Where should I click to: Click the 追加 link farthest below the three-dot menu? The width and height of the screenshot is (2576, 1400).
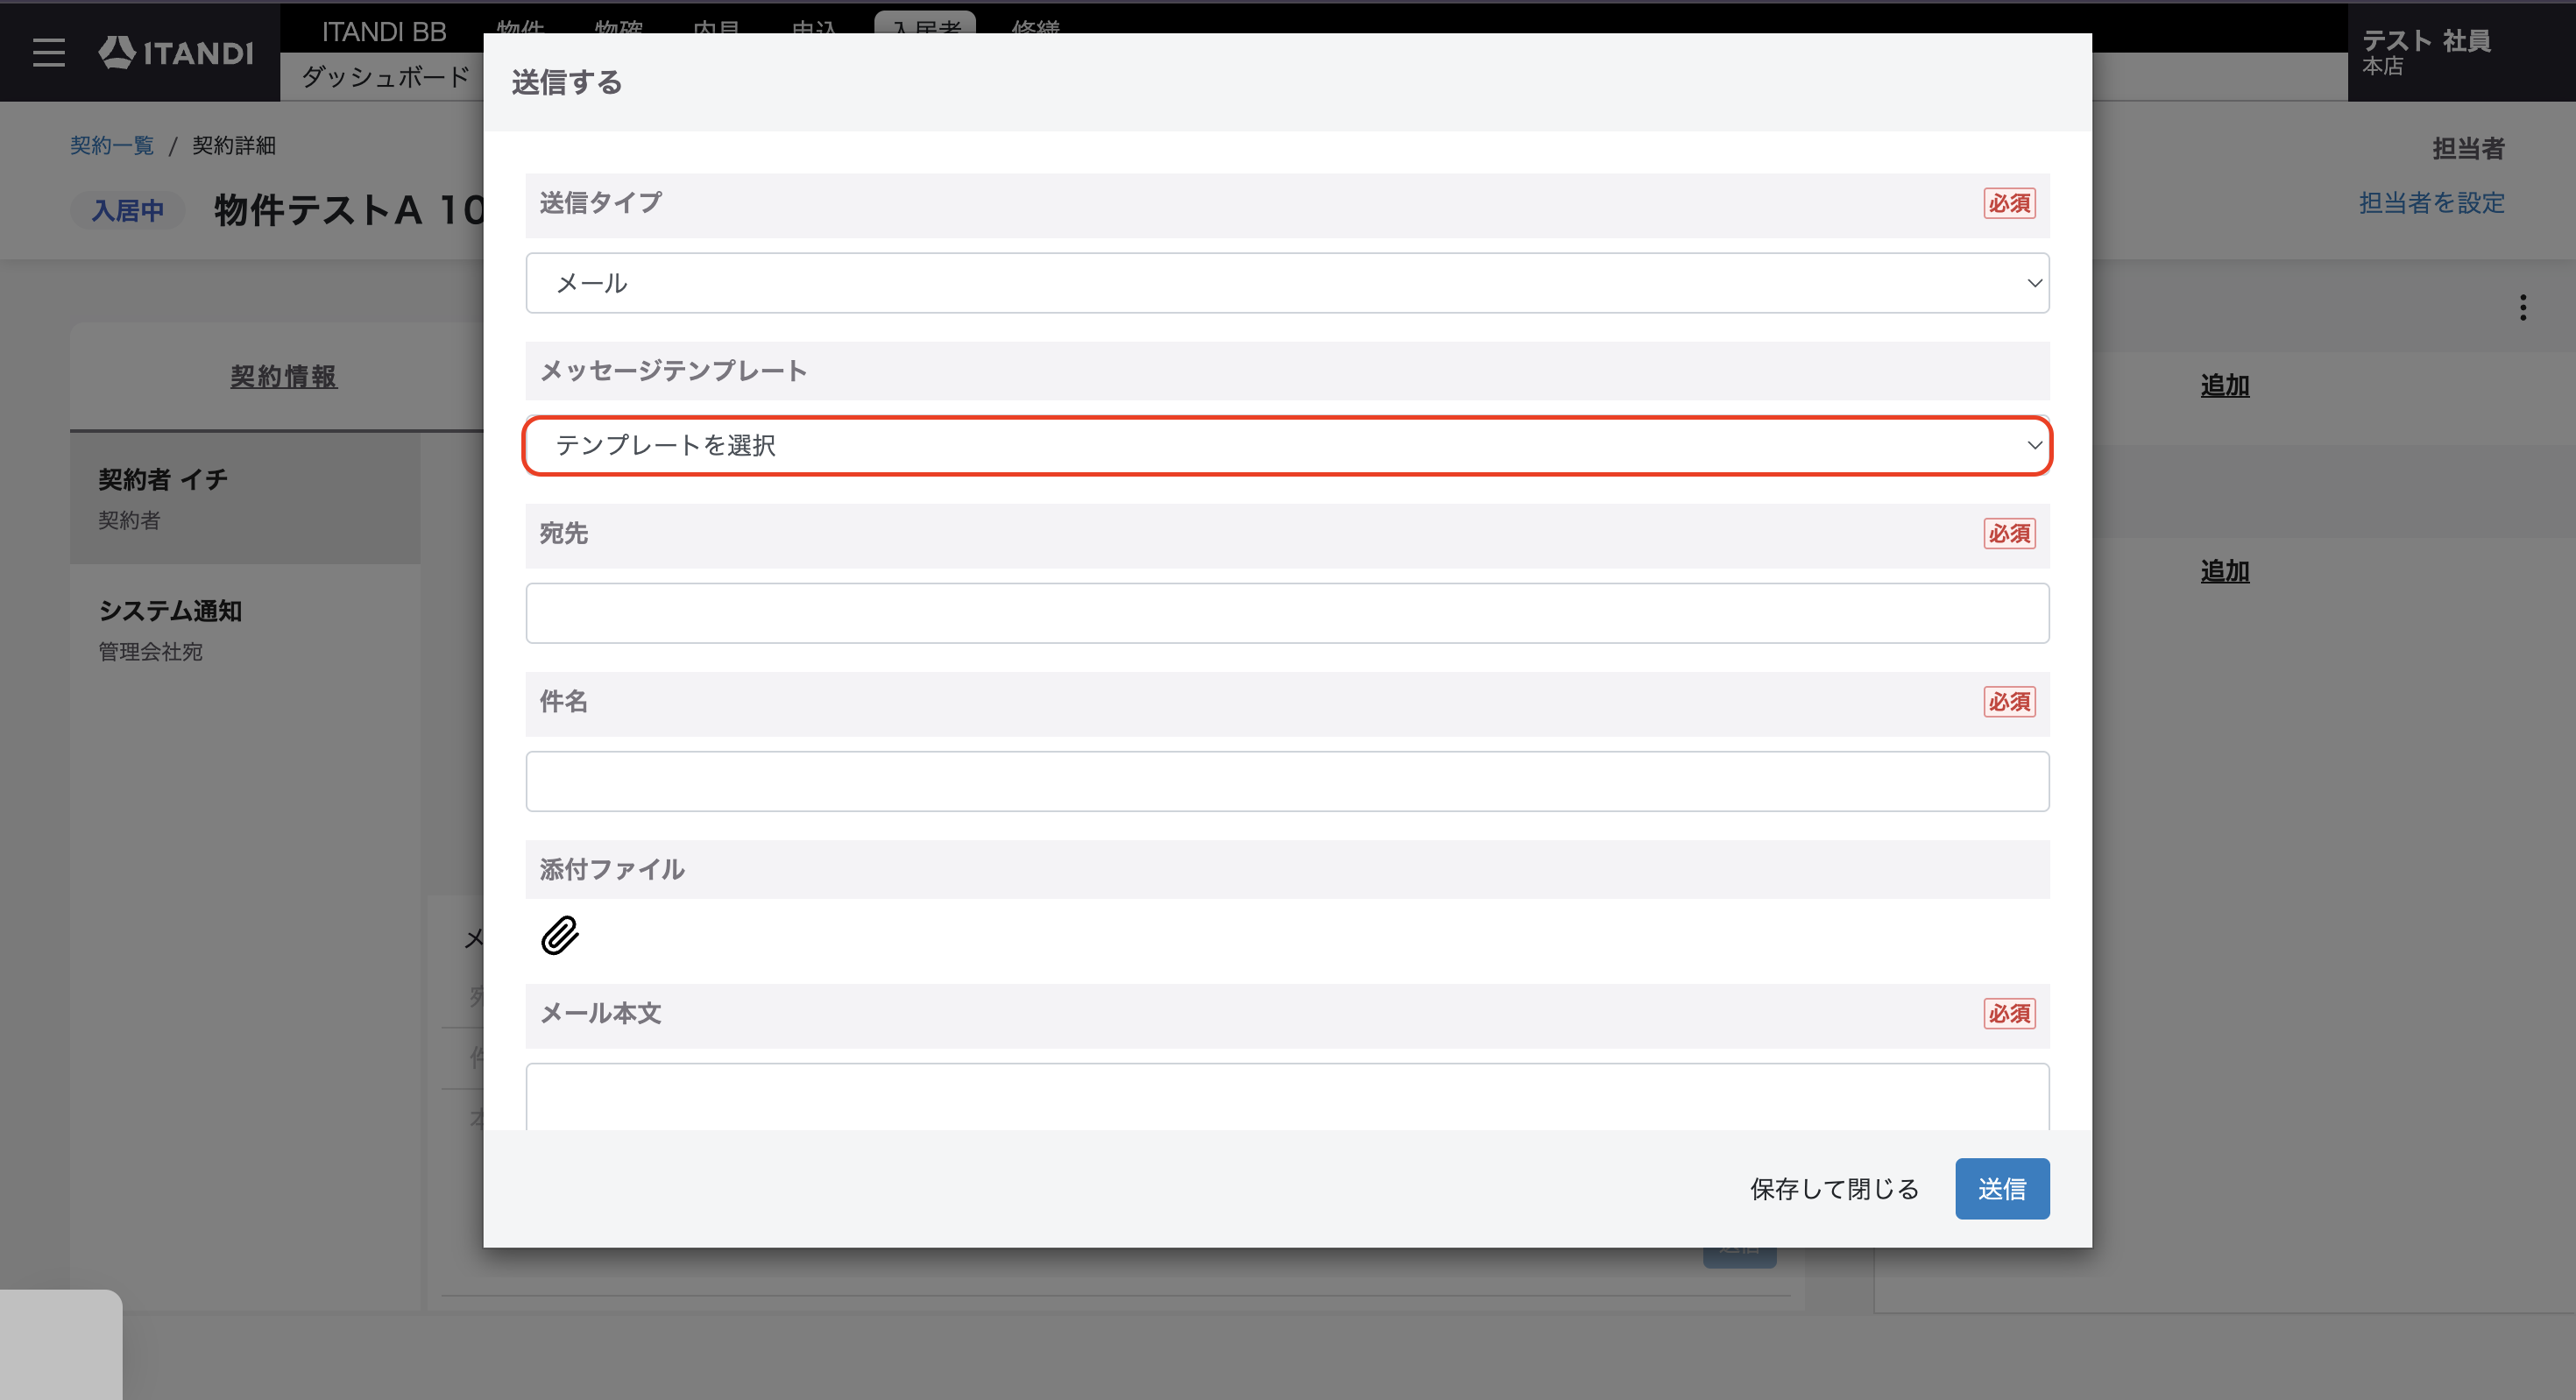point(2224,571)
